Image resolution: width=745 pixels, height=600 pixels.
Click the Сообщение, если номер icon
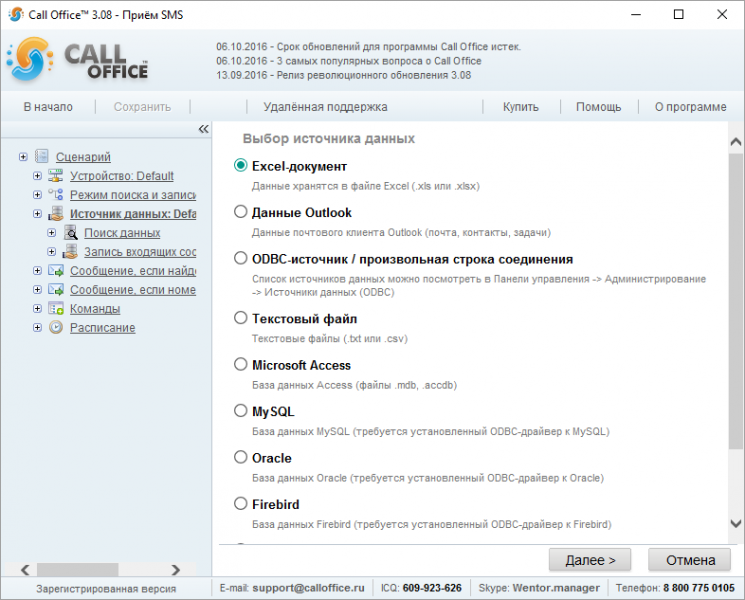tap(56, 289)
